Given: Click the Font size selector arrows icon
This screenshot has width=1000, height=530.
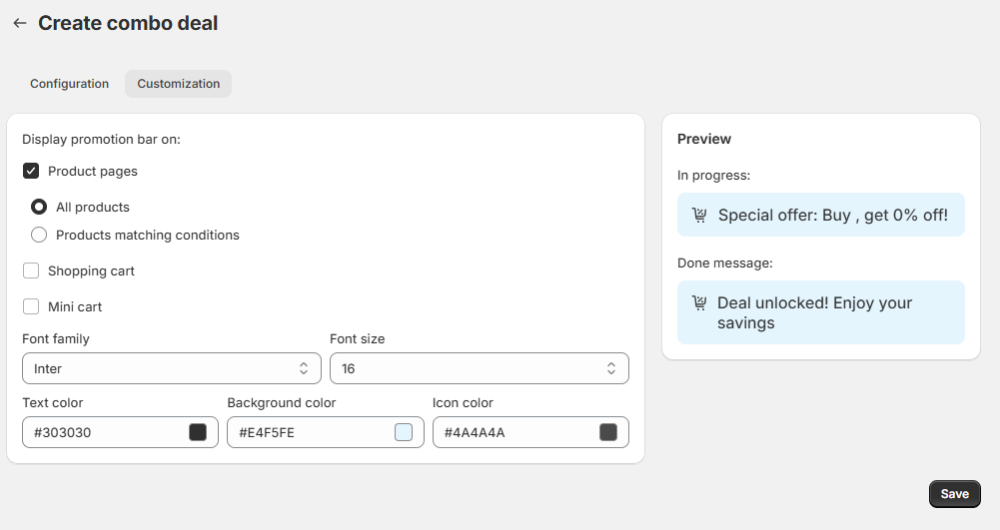Looking at the screenshot, I should (x=611, y=369).
